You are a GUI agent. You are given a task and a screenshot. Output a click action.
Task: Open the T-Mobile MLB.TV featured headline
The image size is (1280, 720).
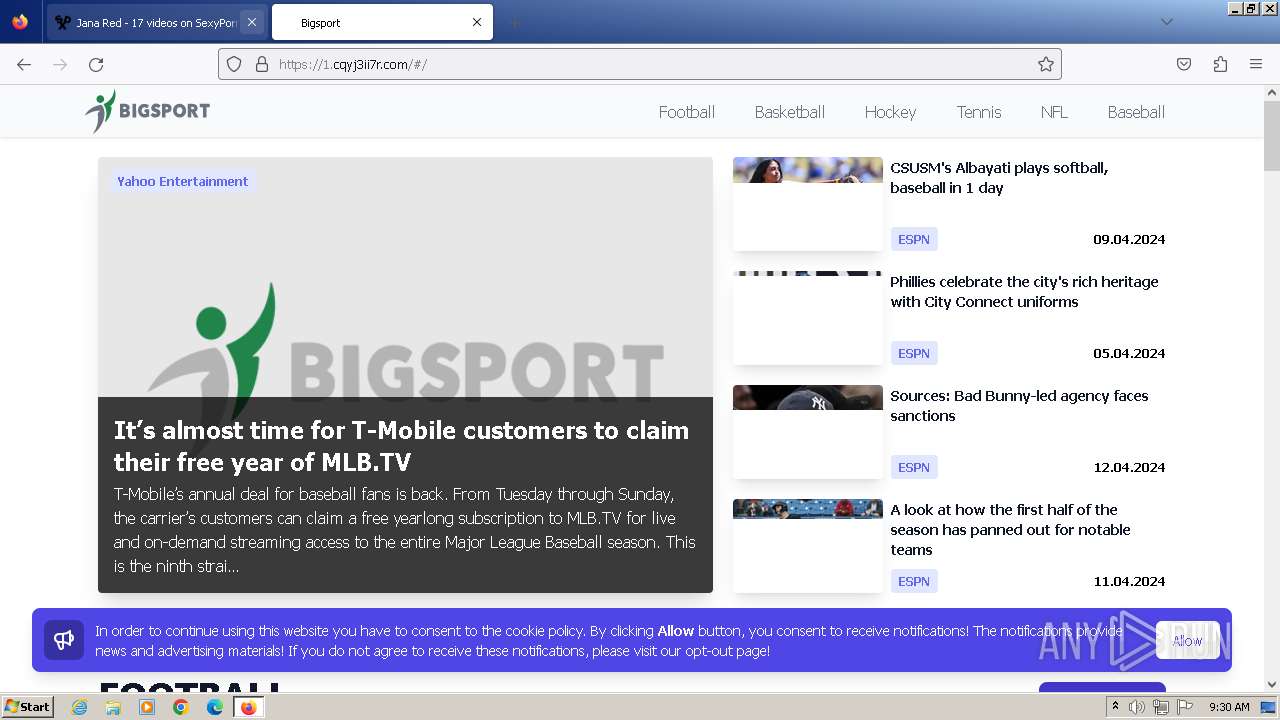point(401,446)
